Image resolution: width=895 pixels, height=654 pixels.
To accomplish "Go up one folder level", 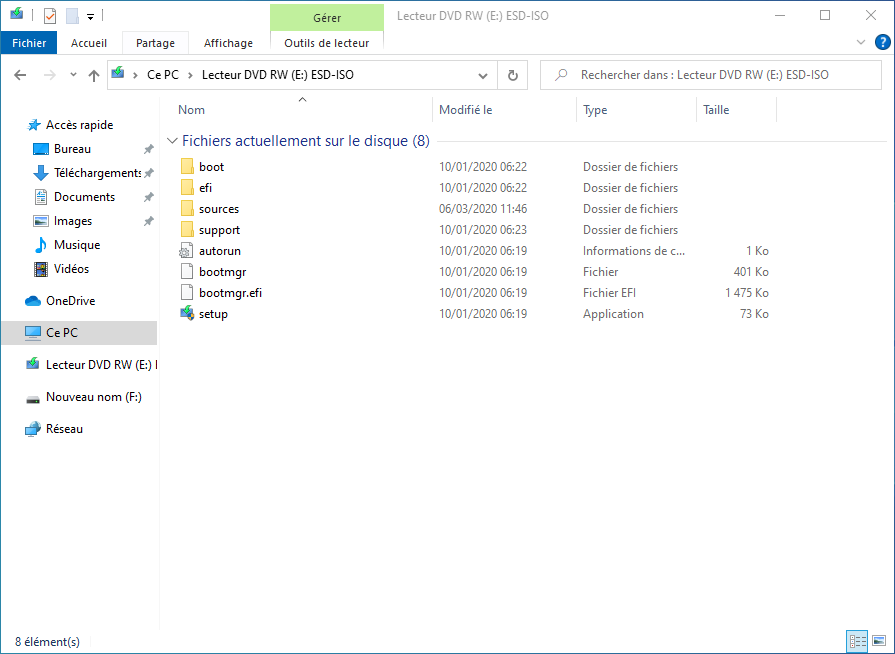I will [x=94, y=75].
